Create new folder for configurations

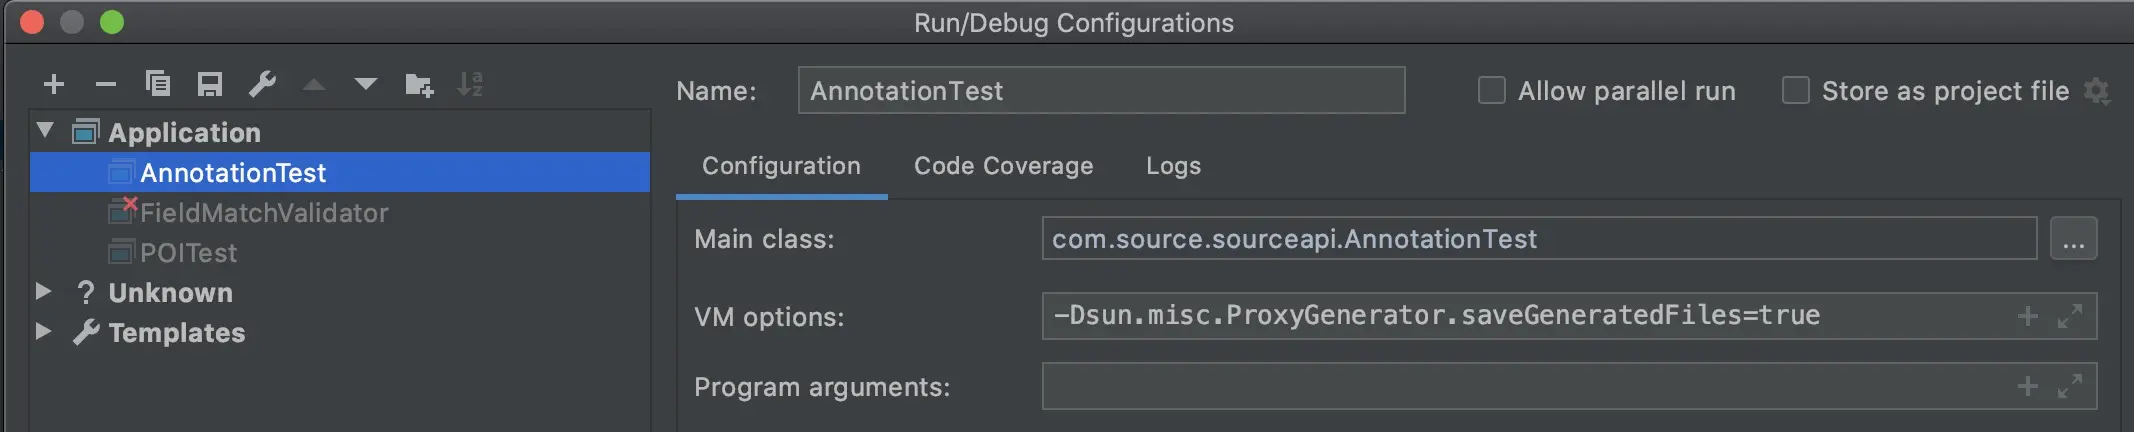click(419, 85)
